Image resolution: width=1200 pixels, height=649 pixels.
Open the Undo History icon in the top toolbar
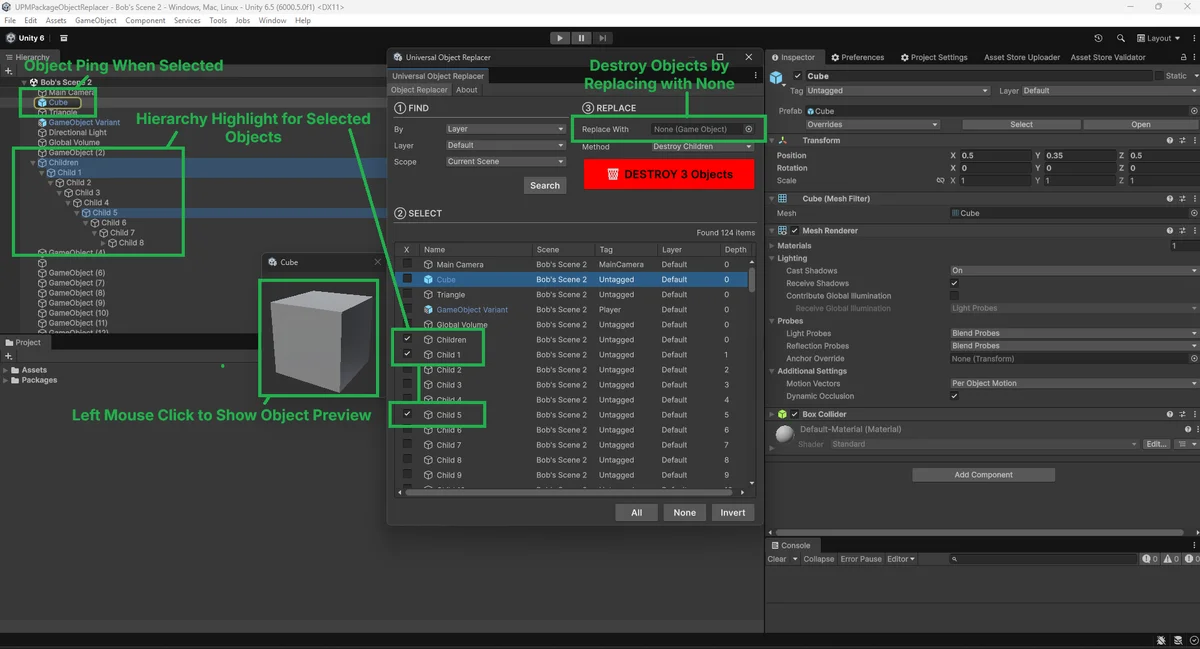pos(1099,38)
